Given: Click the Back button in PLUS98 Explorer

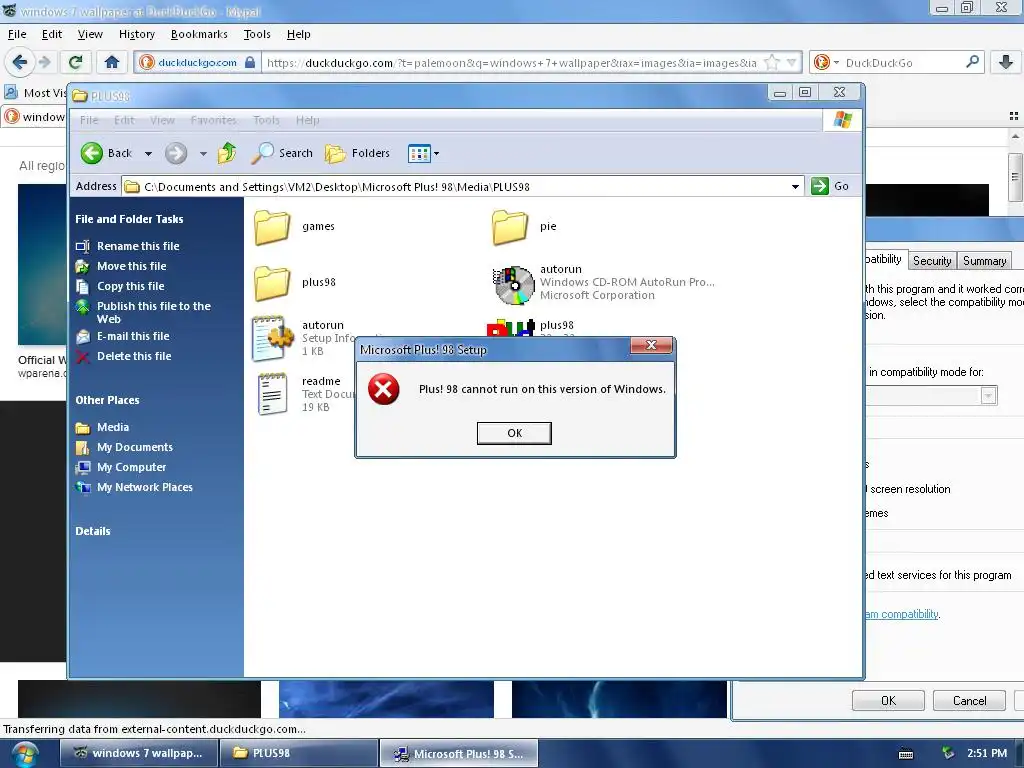Looking at the screenshot, I should pyautogui.click(x=106, y=153).
